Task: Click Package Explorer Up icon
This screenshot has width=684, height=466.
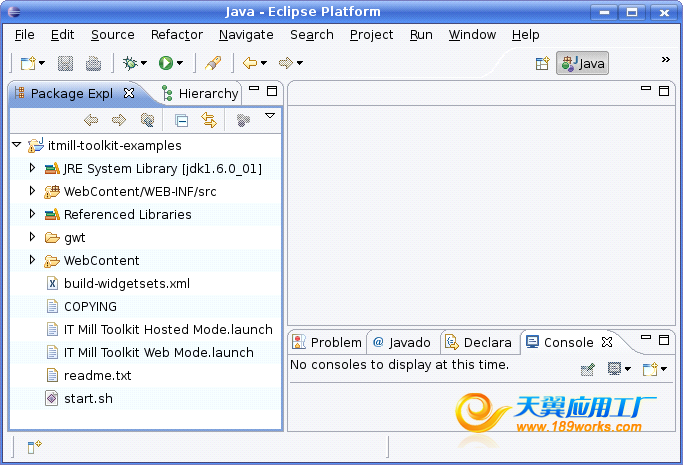Action: tap(147, 120)
